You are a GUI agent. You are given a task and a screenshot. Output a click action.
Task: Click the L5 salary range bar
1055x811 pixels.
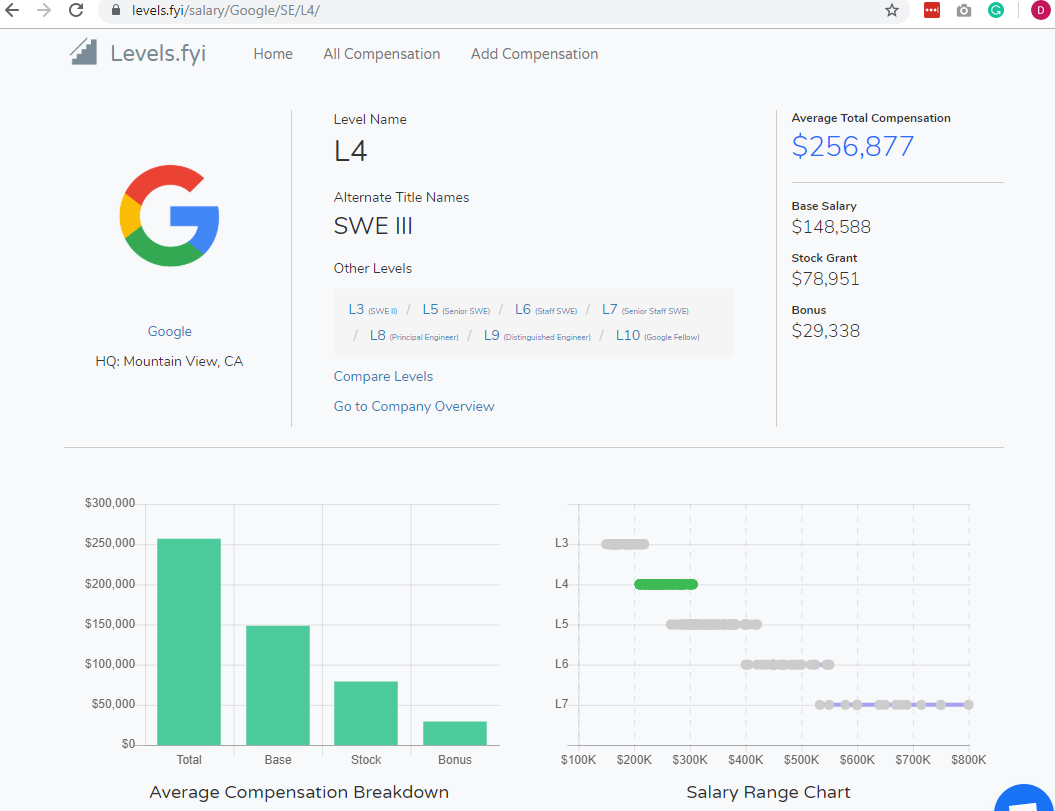(x=714, y=625)
